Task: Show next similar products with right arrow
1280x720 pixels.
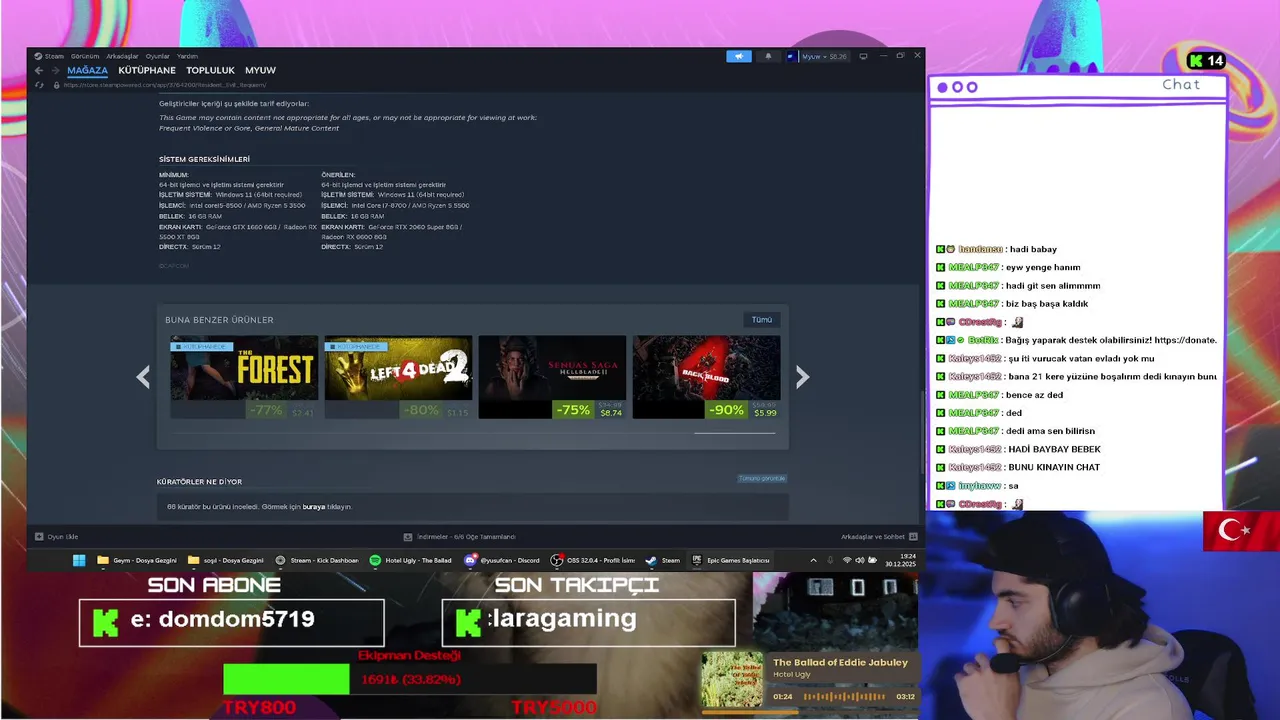Action: click(802, 377)
